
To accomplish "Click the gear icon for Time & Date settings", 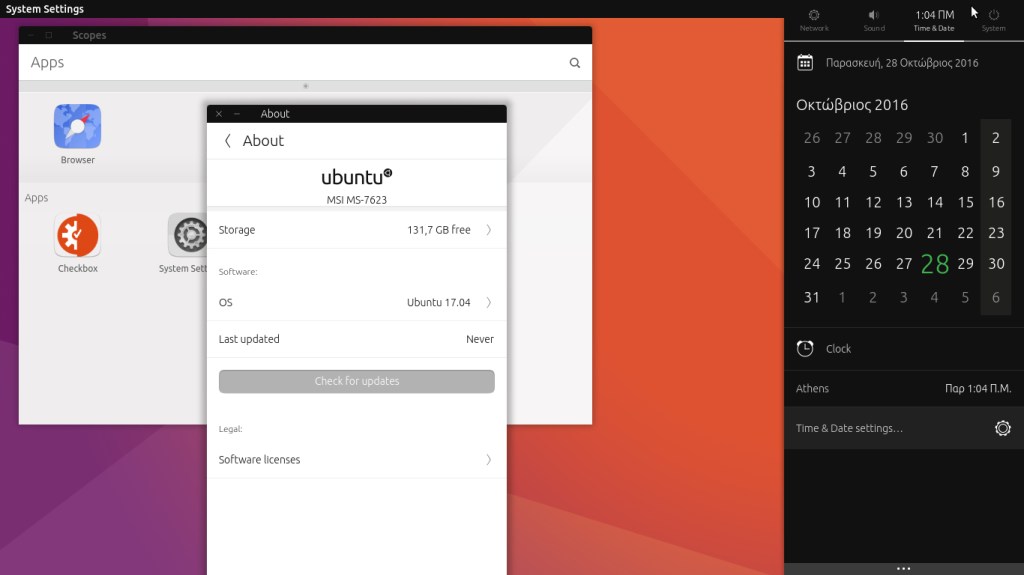I will coord(1002,428).
